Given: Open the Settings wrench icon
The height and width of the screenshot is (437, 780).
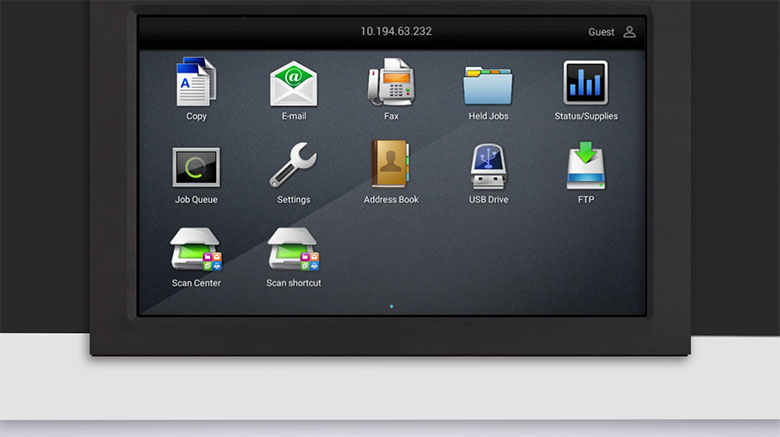Looking at the screenshot, I should point(293,165).
